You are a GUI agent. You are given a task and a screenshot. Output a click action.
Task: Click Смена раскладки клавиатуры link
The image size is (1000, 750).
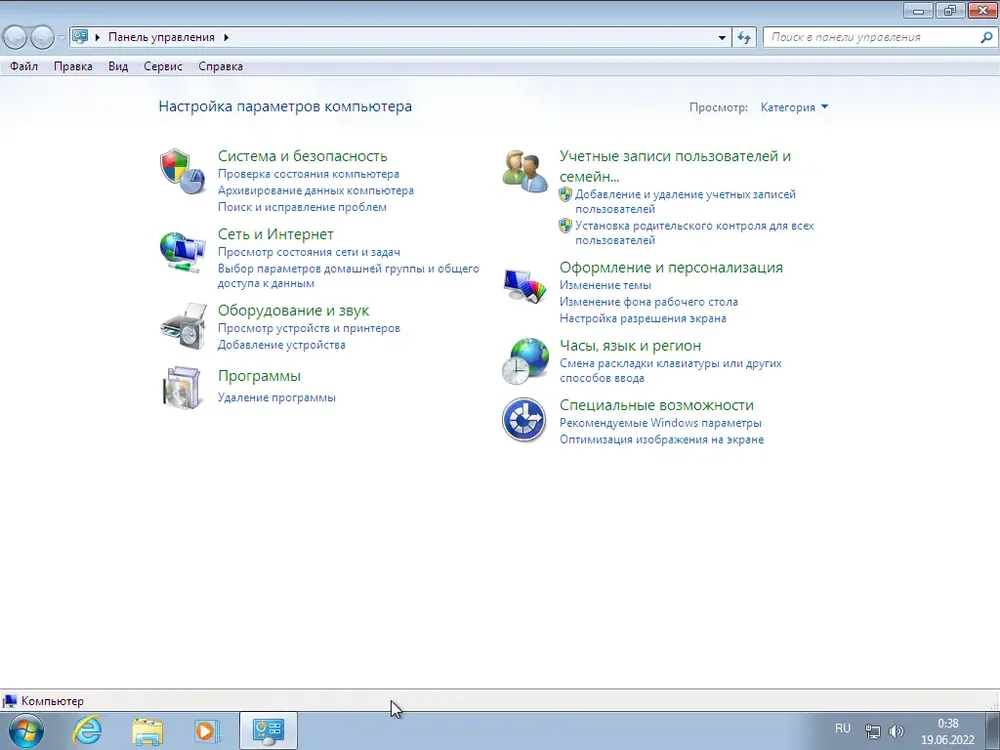(670, 371)
